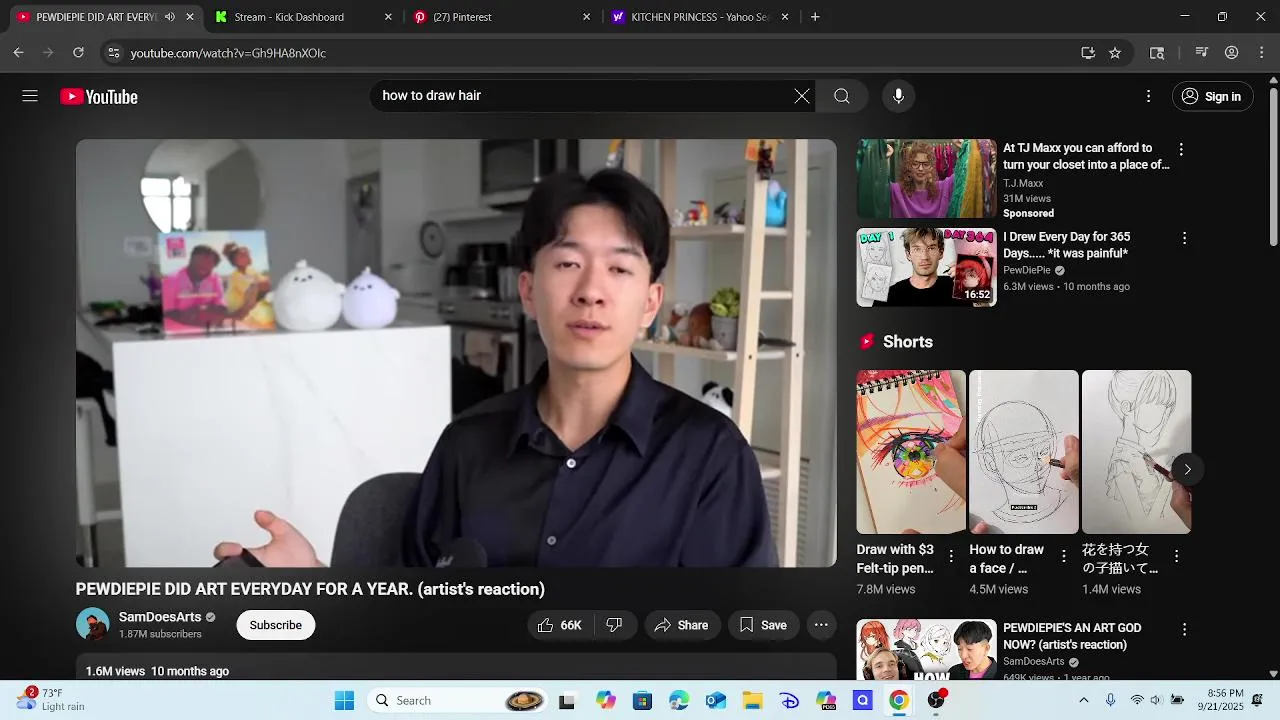Install YouTube app from address bar icon
The image size is (1280, 720).
click(1088, 53)
